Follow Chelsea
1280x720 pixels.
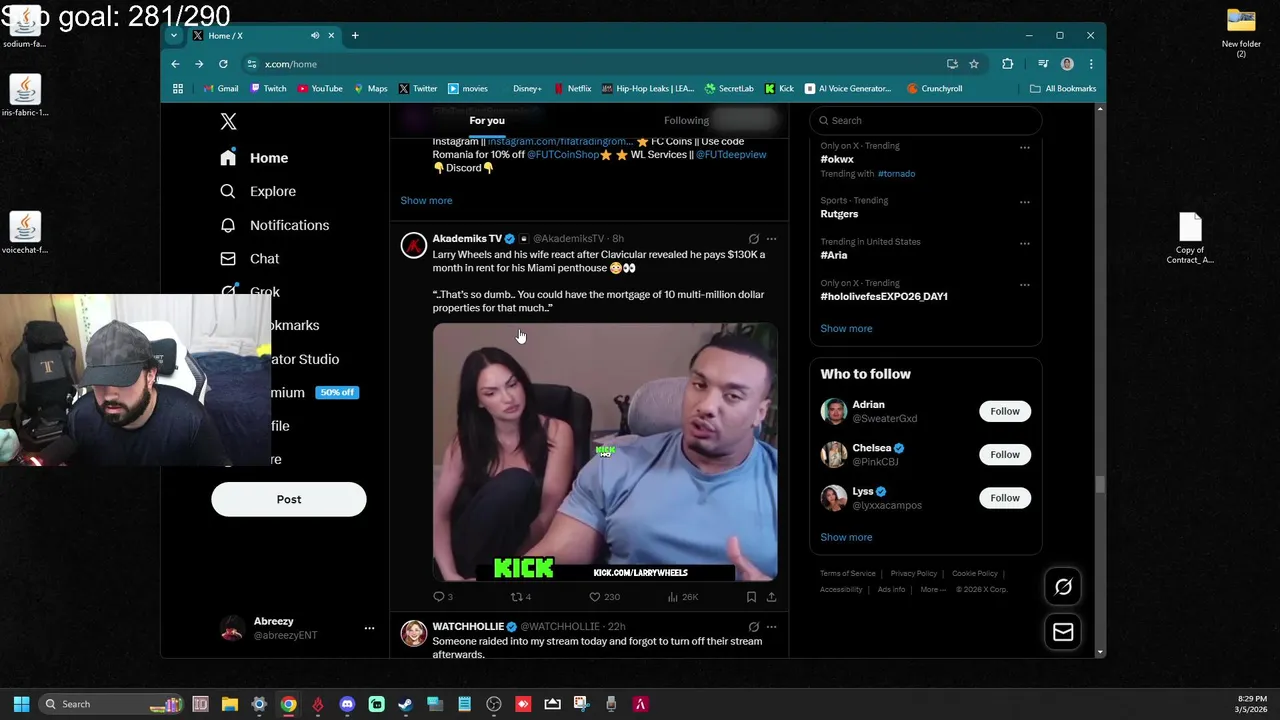pos(1005,454)
